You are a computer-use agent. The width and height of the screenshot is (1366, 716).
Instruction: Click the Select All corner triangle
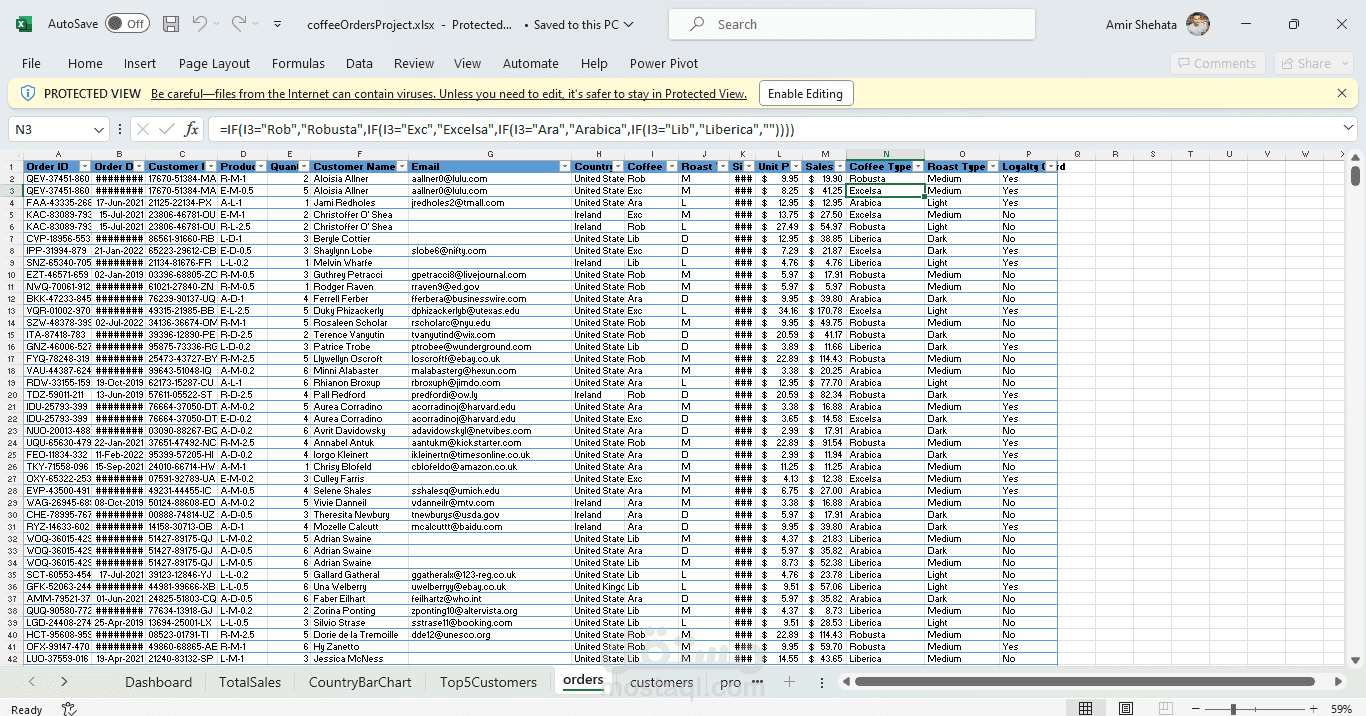(12, 154)
